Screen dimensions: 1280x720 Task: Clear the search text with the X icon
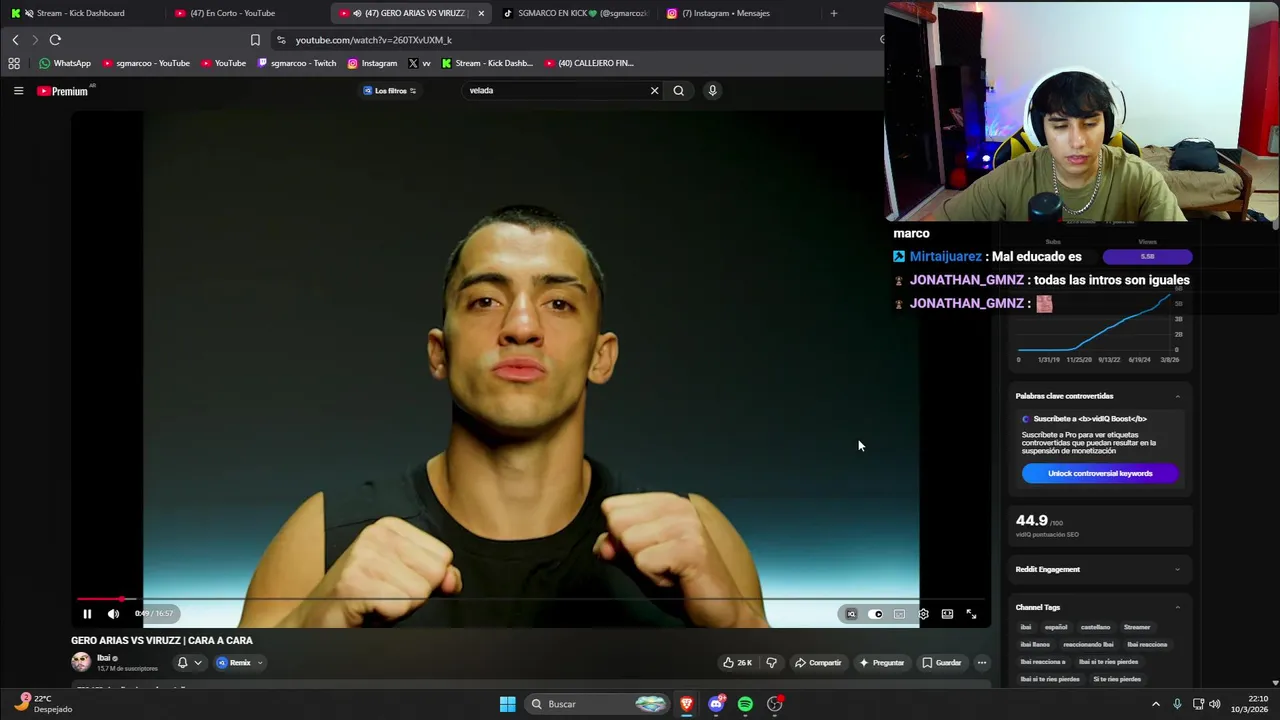[x=655, y=91]
